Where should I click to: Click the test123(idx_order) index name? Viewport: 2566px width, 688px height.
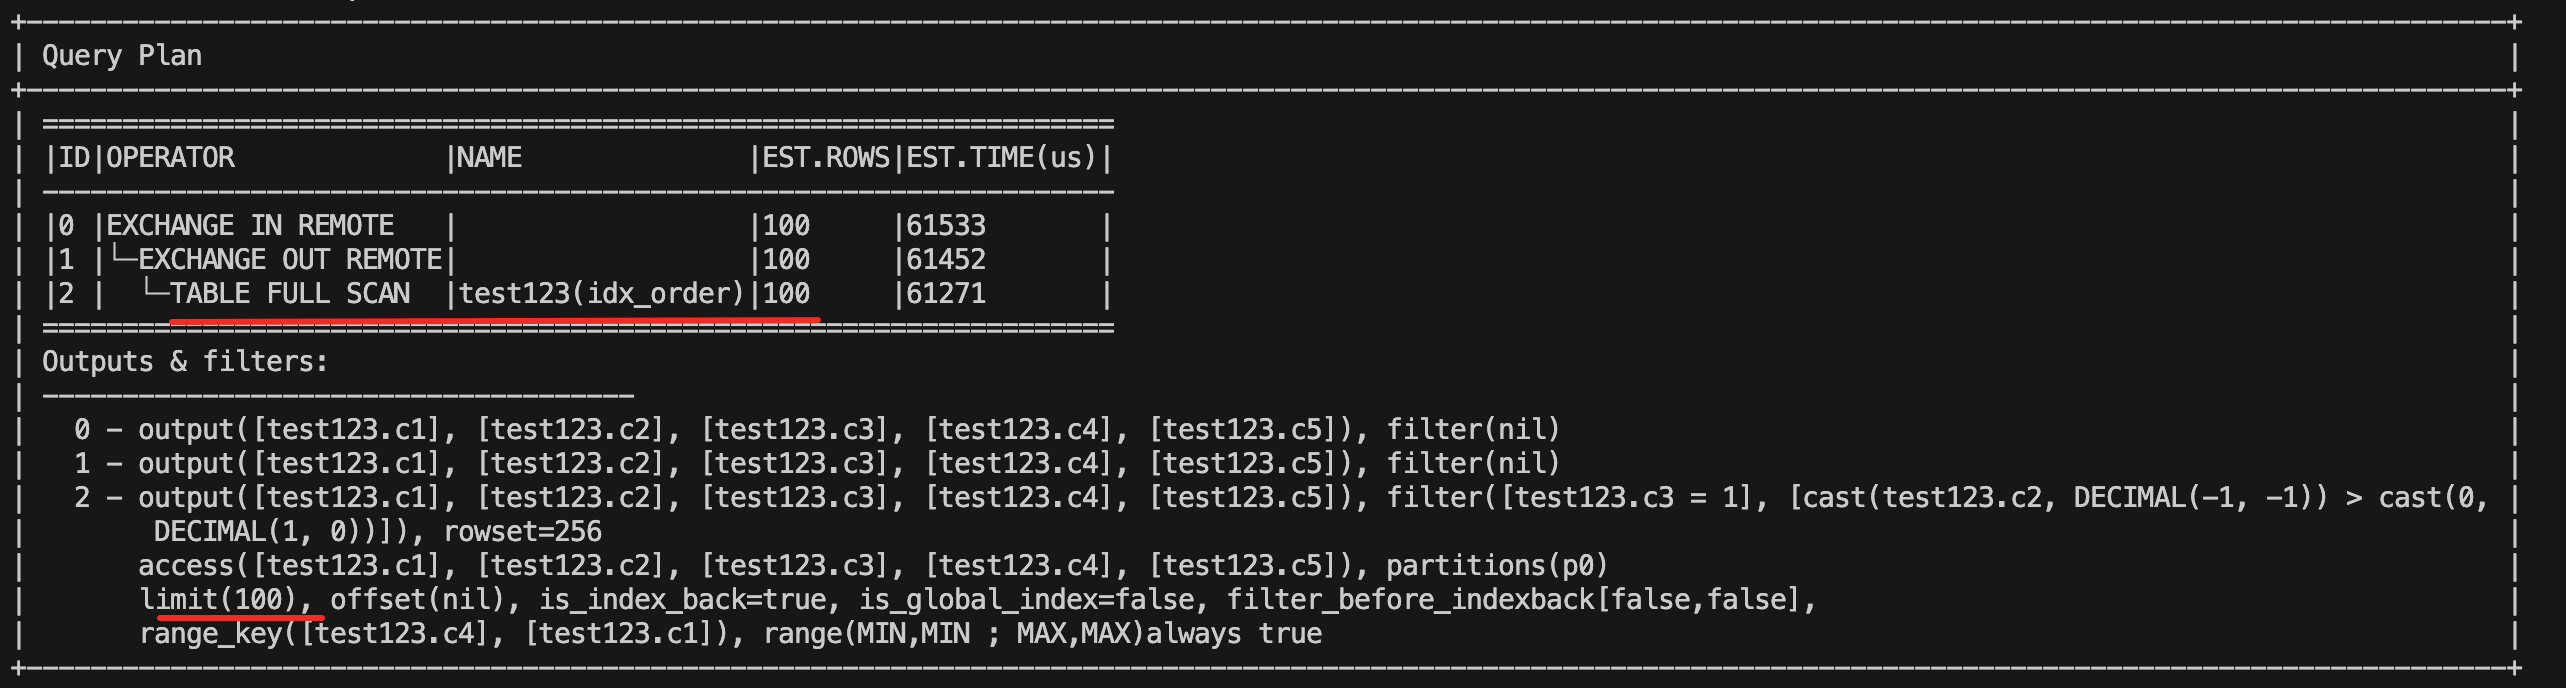pos(602,294)
